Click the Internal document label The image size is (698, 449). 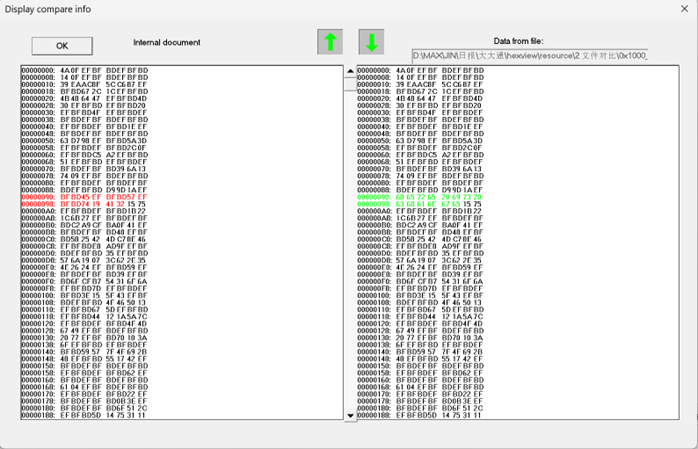167,43
